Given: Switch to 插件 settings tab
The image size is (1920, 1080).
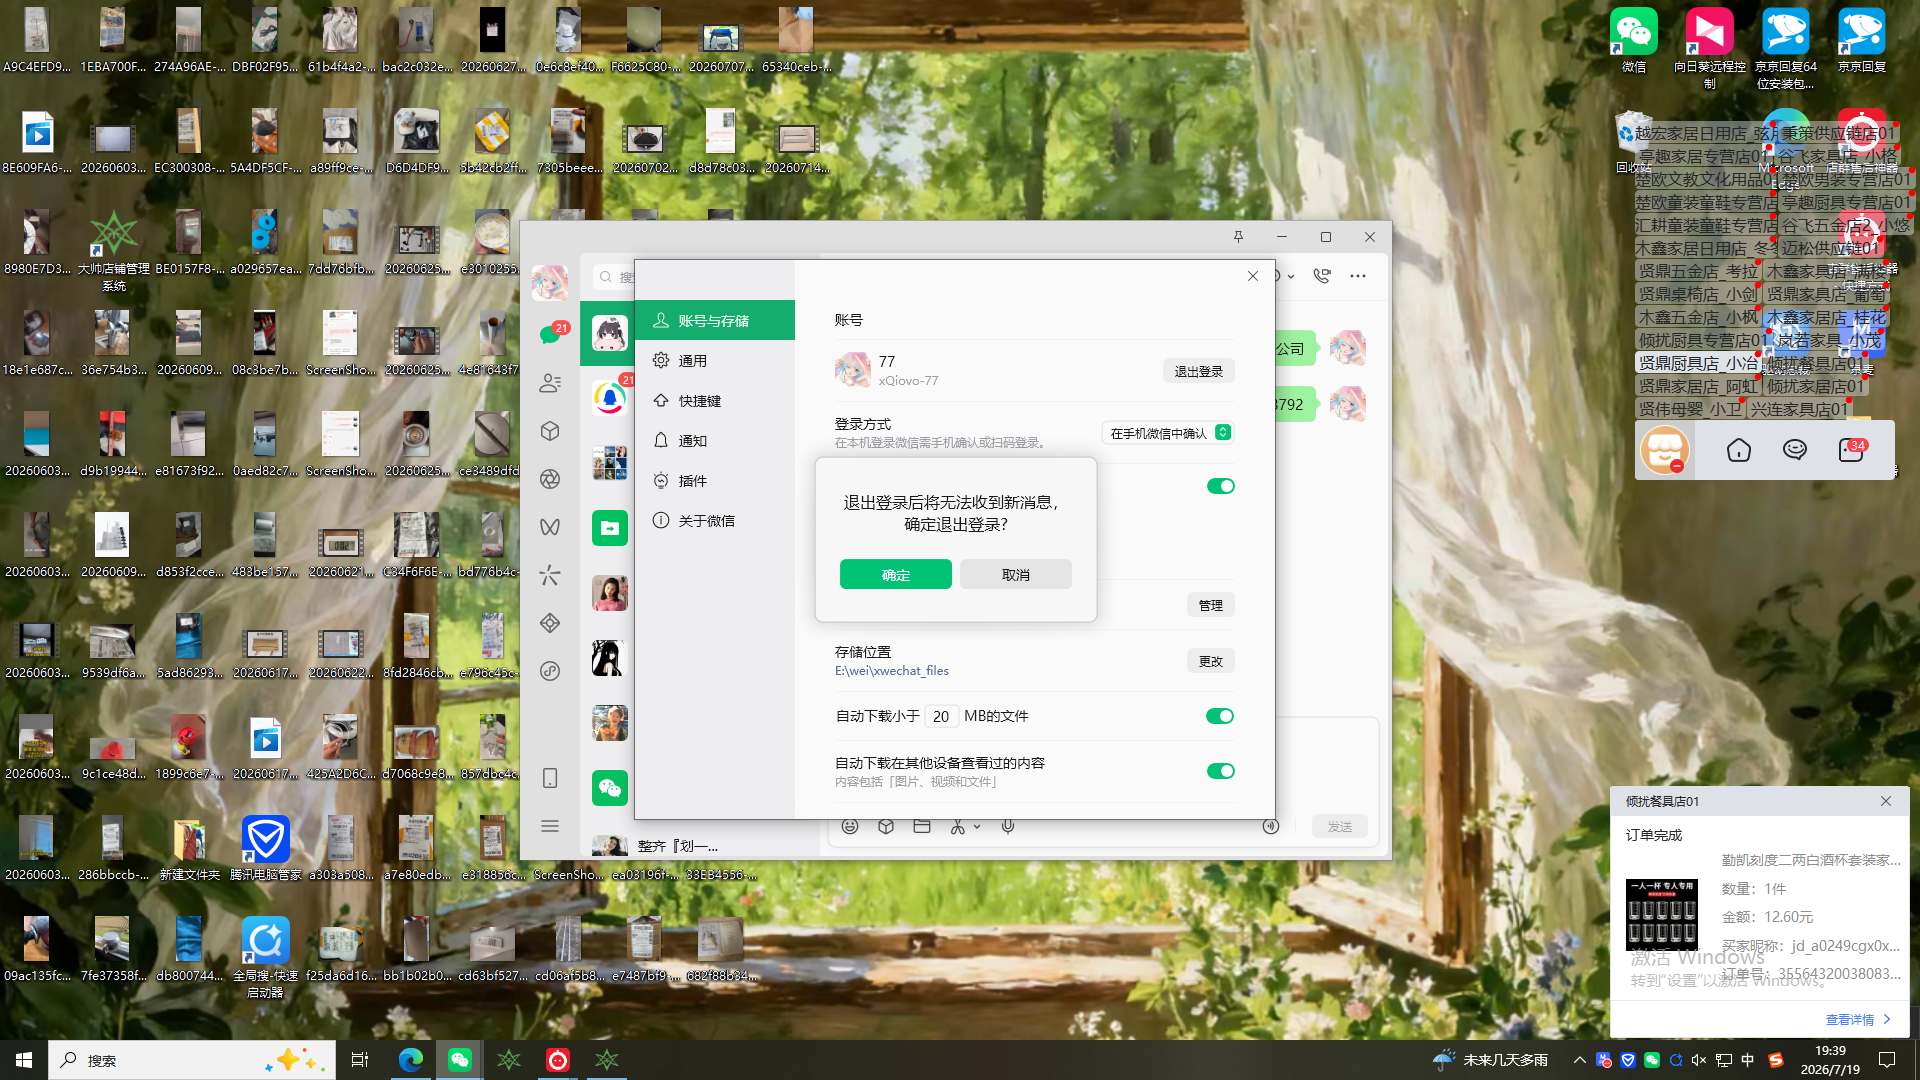Looking at the screenshot, I should [x=715, y=481].
